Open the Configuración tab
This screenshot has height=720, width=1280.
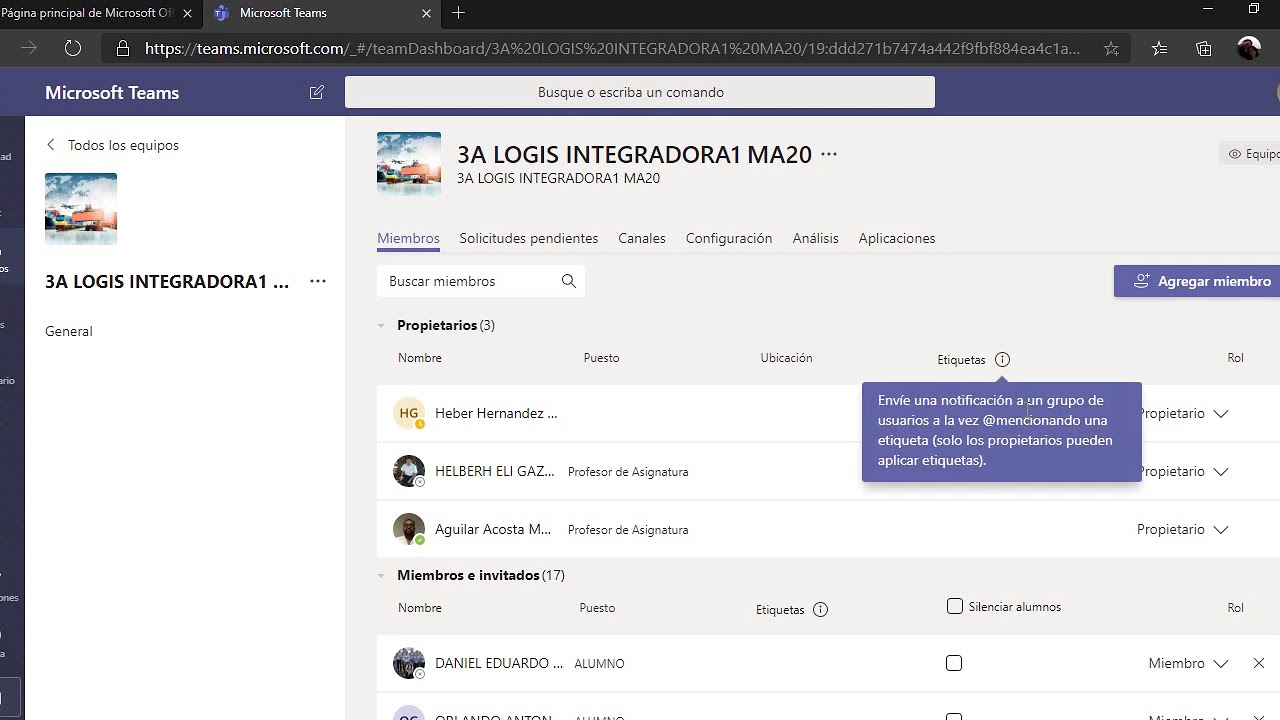(x=729, y=238)
